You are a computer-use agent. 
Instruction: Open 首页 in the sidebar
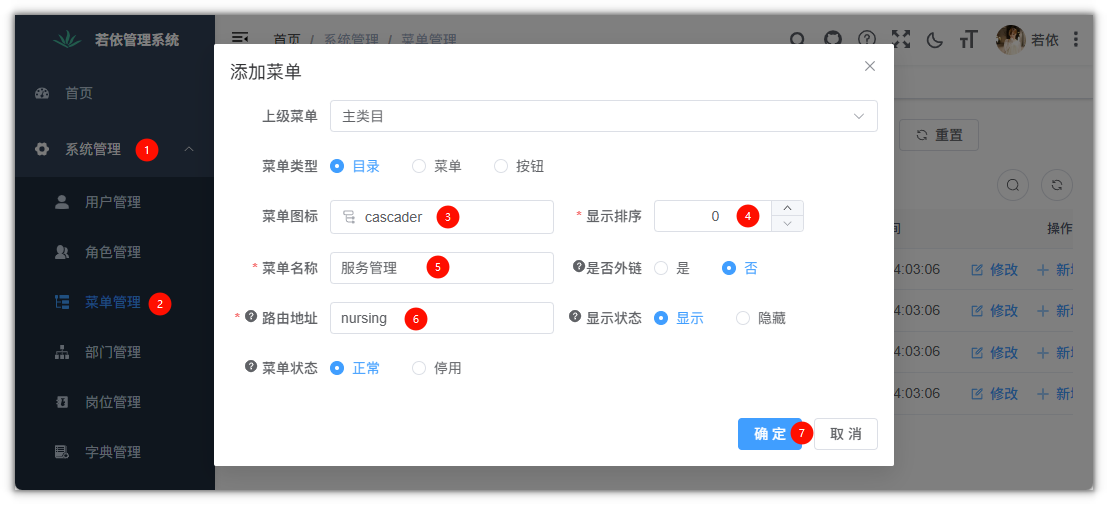tap(114, 93)
